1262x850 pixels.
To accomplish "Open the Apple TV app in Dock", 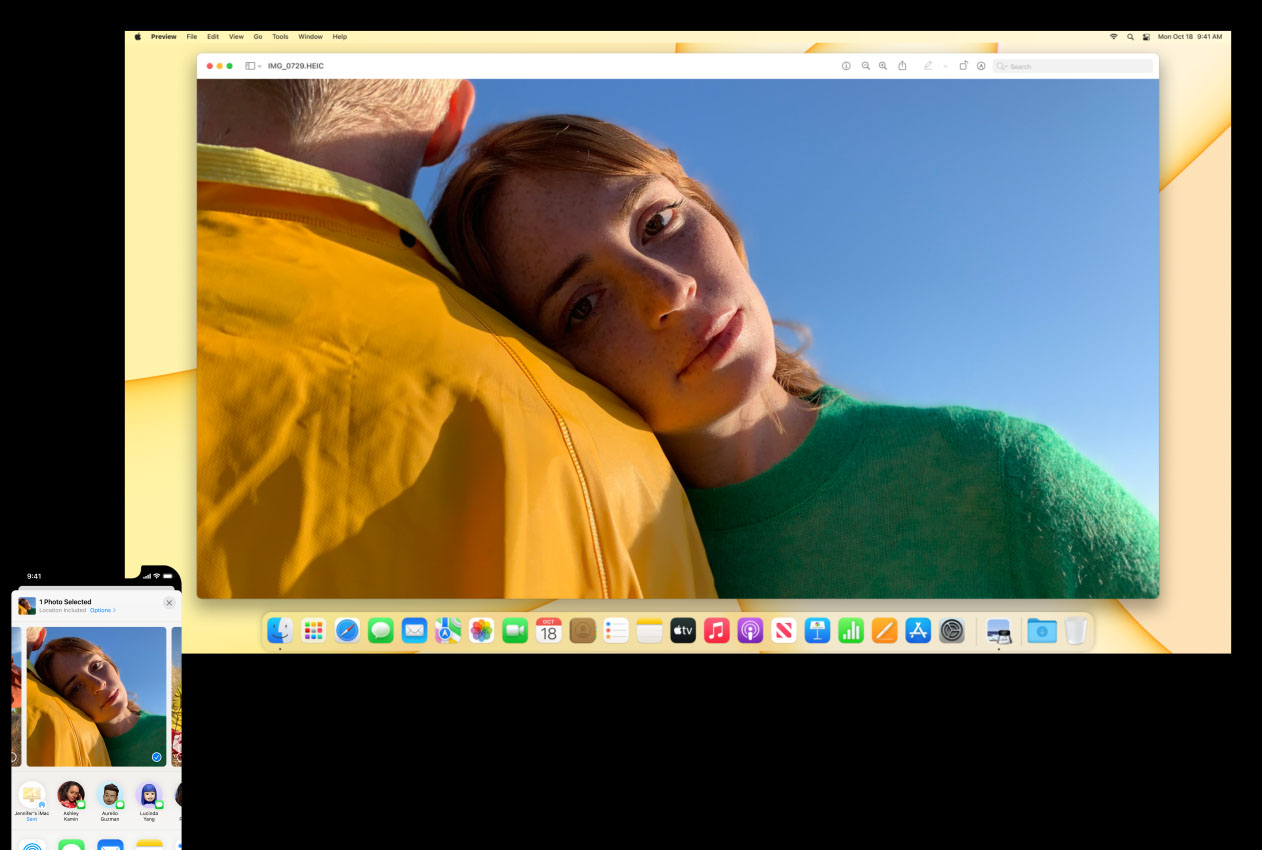I will (683, 630).
